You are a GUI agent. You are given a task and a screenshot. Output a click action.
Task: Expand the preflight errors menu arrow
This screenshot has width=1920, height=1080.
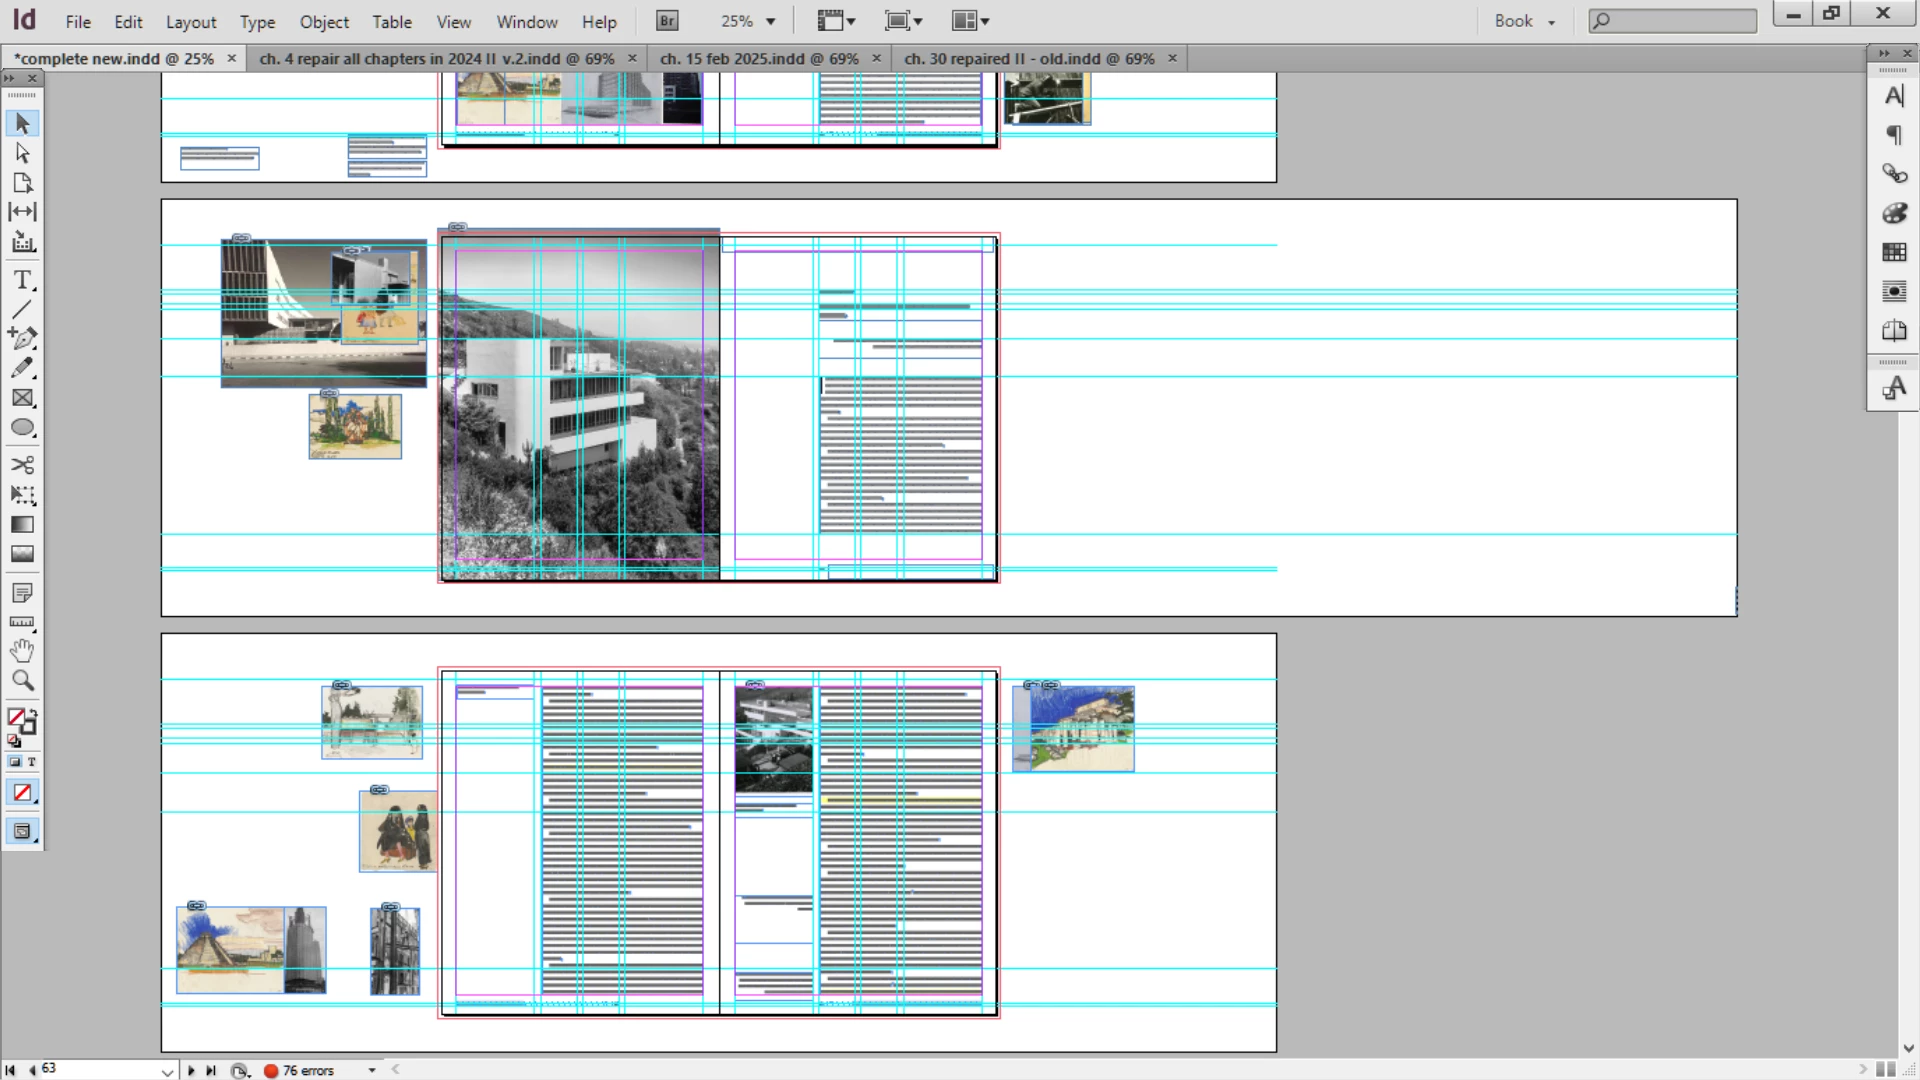coord(372,1070)
